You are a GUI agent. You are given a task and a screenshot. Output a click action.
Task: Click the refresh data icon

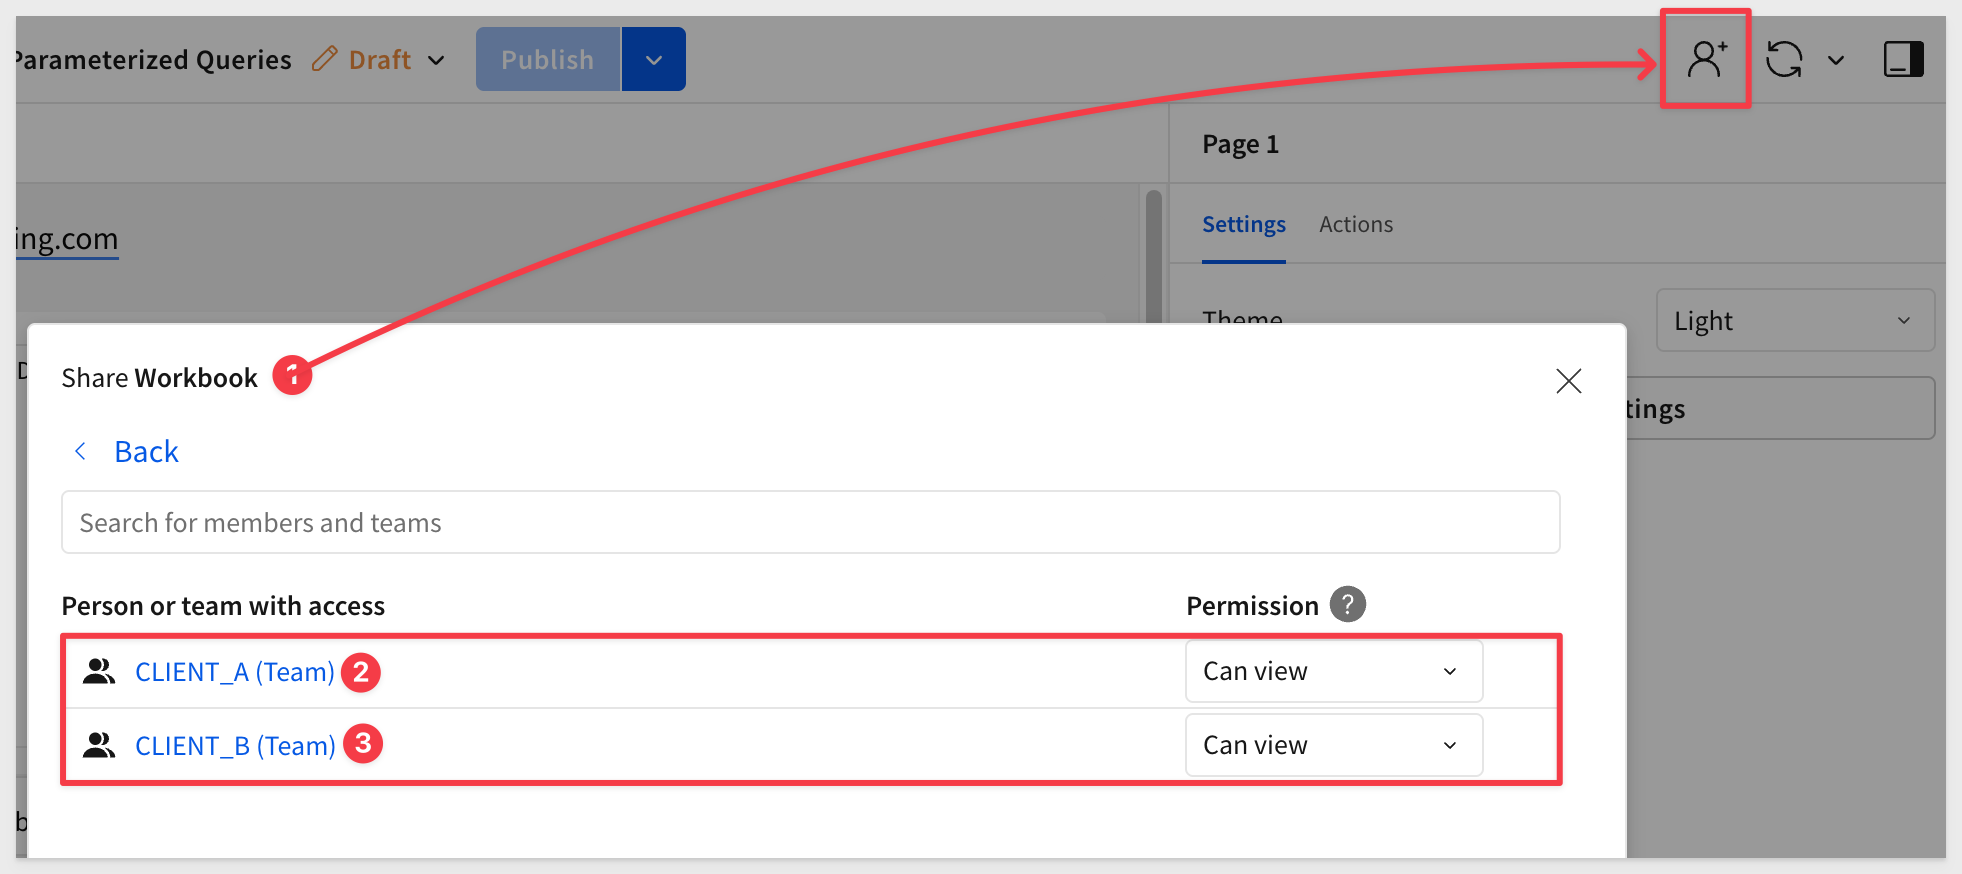1784,60
